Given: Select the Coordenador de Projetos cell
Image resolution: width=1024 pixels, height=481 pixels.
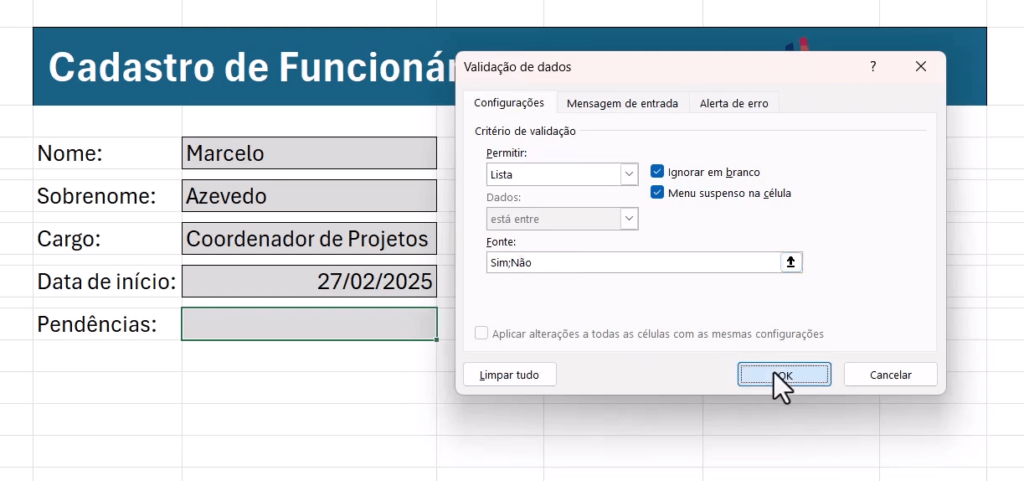Looking at the screenshot, I should [309, 238].
